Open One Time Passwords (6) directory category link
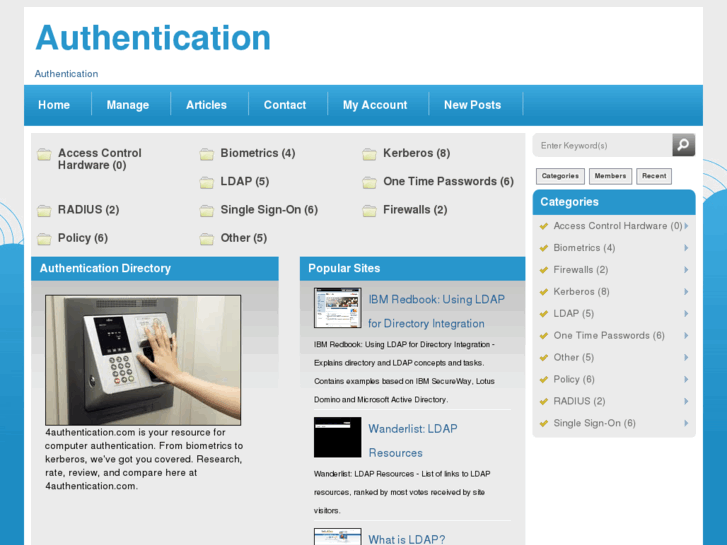 (x=448, y=181)
